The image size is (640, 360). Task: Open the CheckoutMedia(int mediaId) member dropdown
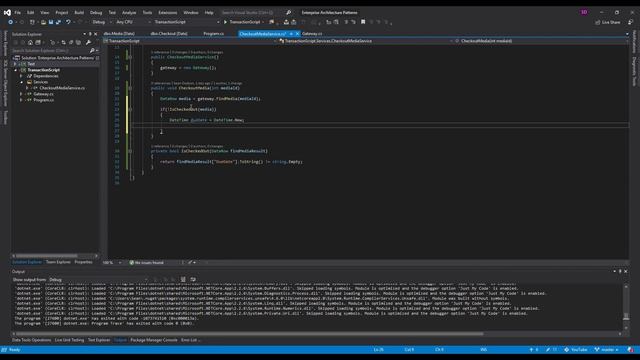(541, 41)
